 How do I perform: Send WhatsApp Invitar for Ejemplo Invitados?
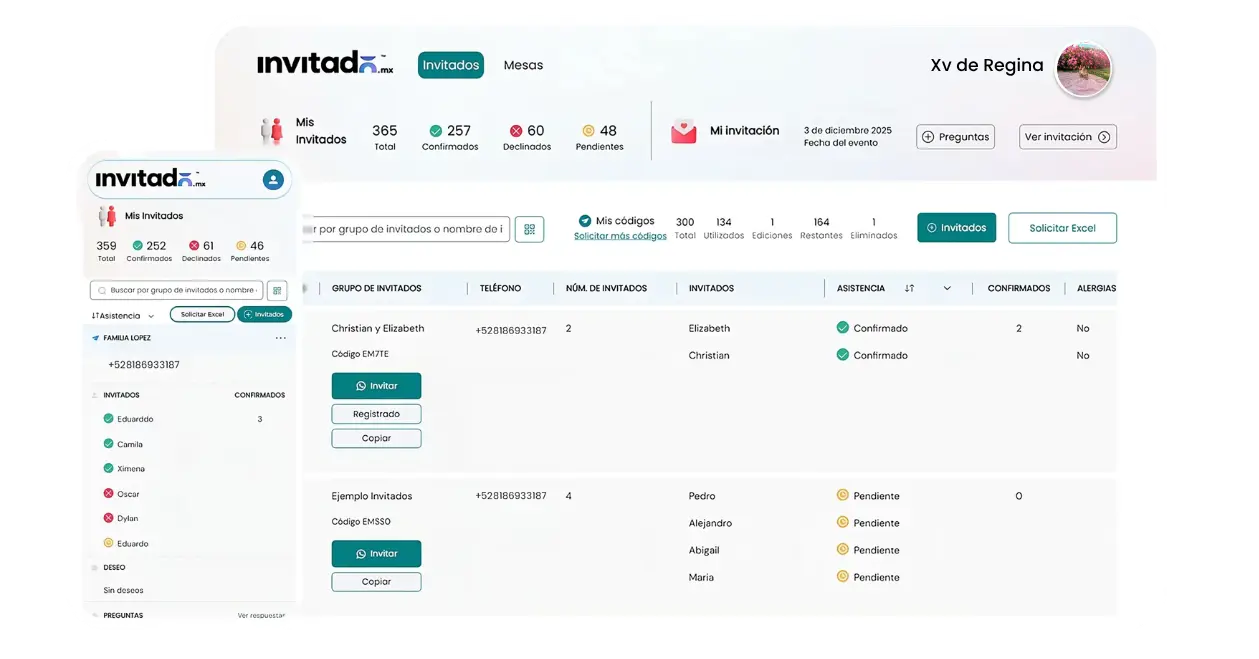376,553
